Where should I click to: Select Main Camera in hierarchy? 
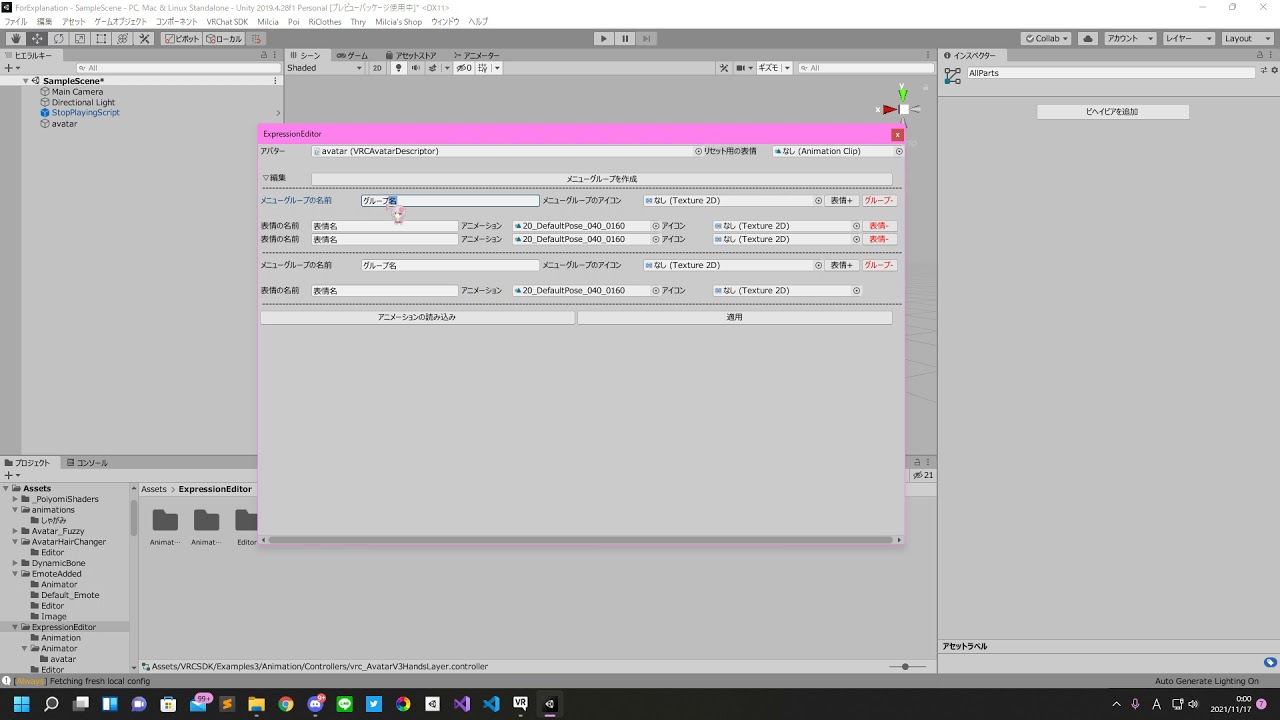tap(77, 92)
